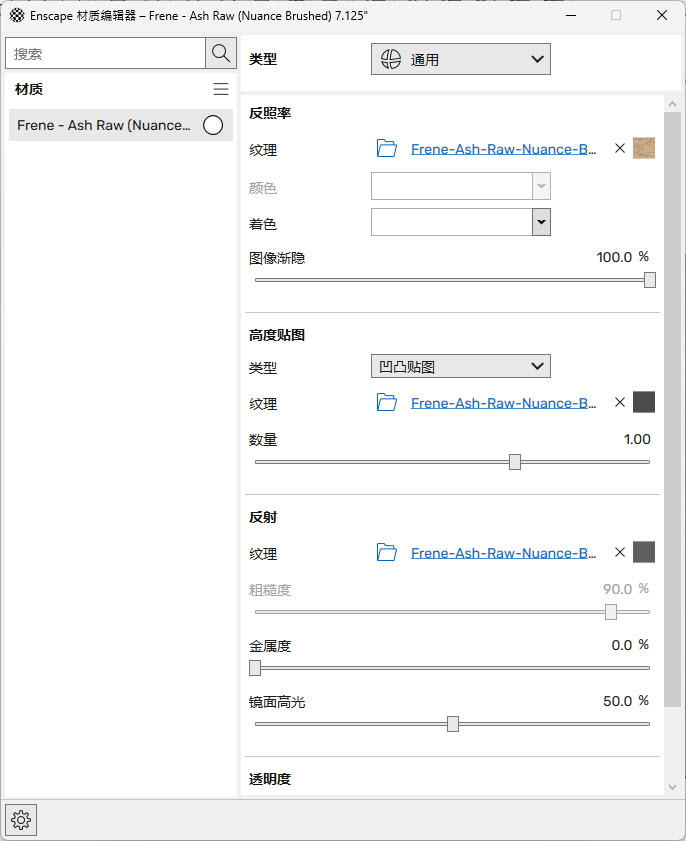Click the 镜面高光 specular slider handle
This screenshot has height=841, width=686.
[x=453, y=724]
